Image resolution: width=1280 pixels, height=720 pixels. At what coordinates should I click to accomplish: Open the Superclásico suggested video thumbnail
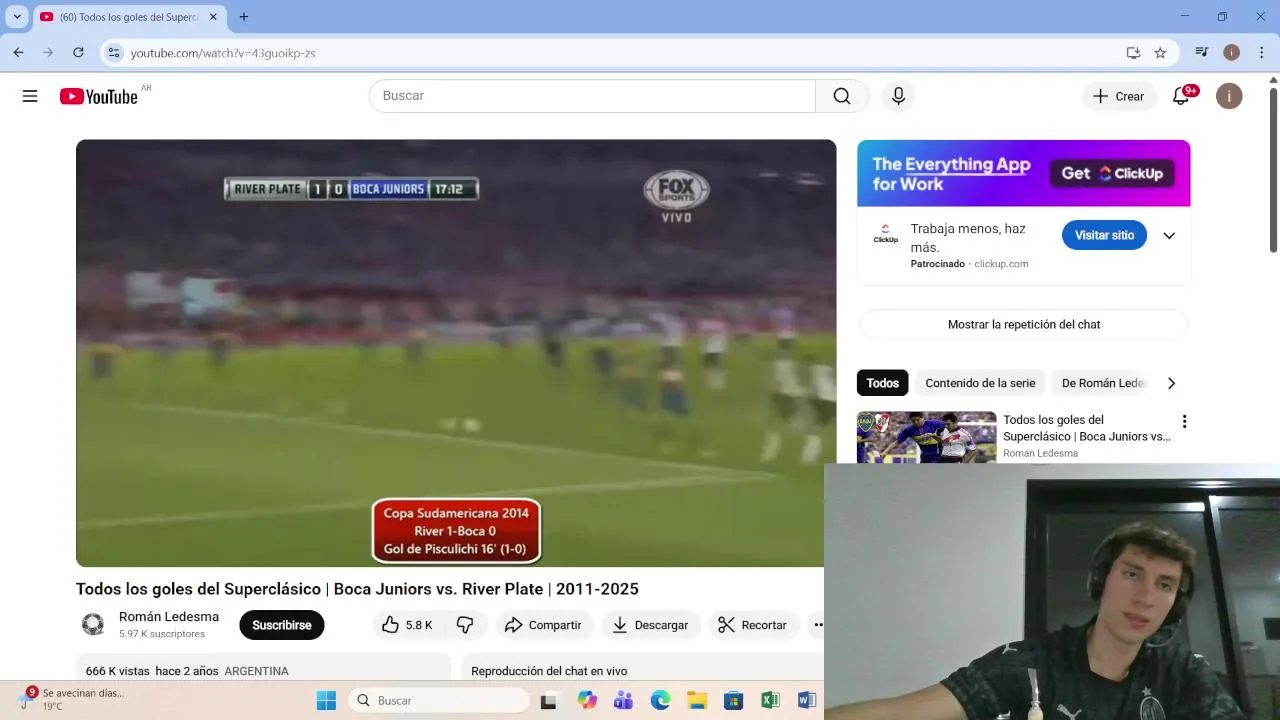tap(927, 437)
